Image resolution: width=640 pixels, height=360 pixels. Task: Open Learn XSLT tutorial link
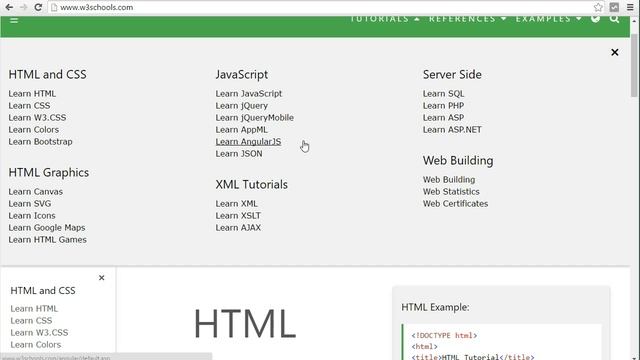tap(238, 216)
